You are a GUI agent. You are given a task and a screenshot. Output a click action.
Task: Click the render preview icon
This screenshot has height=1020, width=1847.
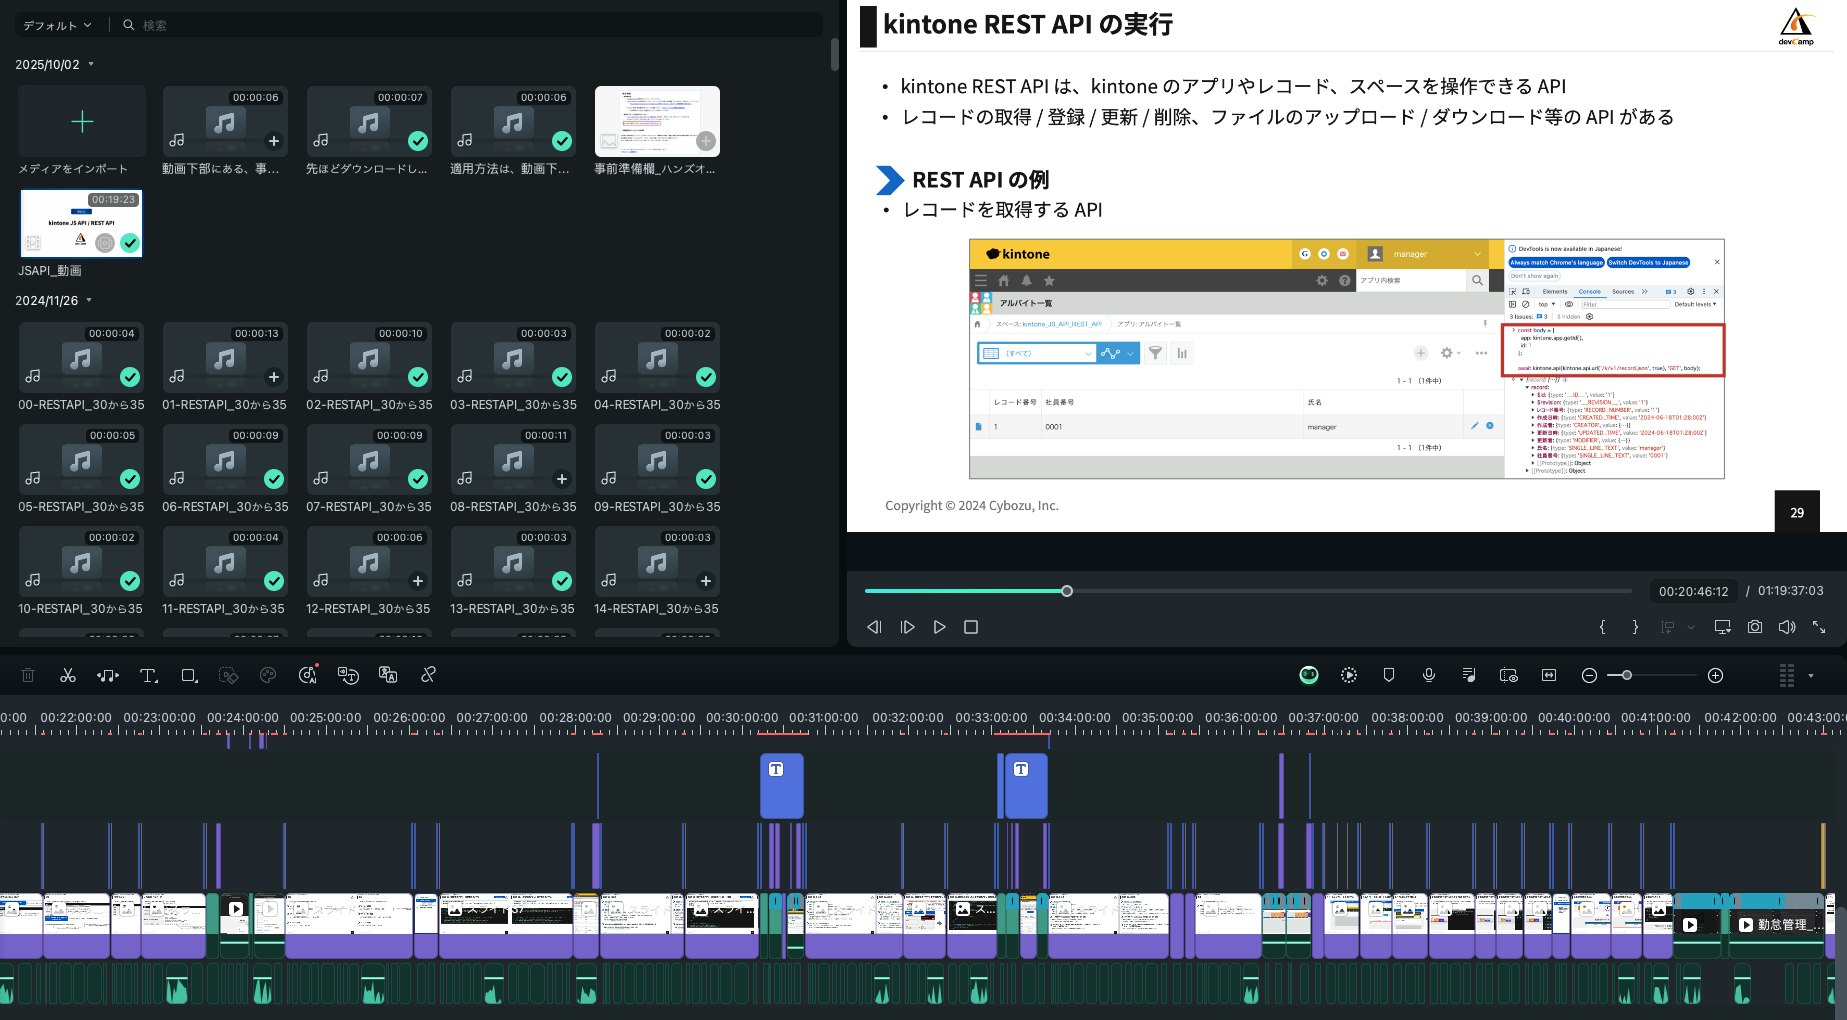tap(1349, 676)
